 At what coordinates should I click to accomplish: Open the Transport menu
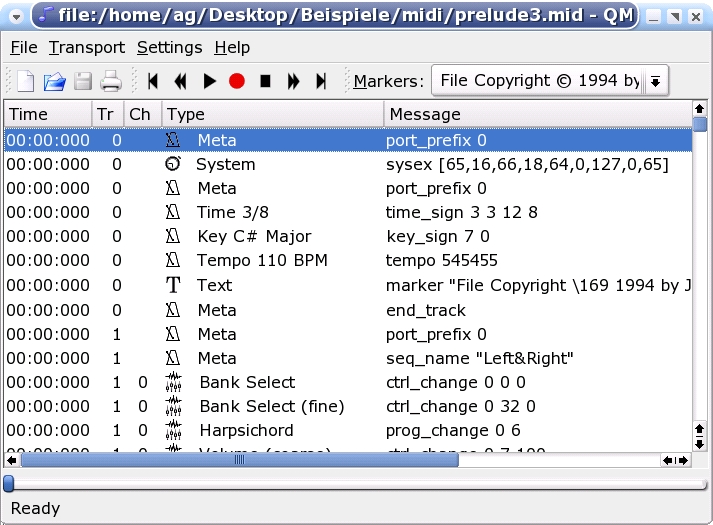click(87, 47)
